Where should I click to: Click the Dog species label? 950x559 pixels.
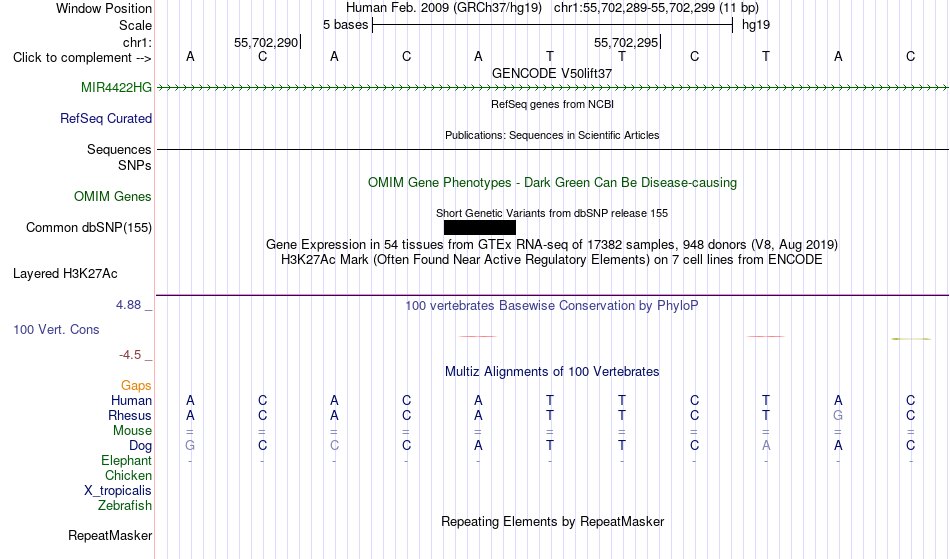coord(140,446)
